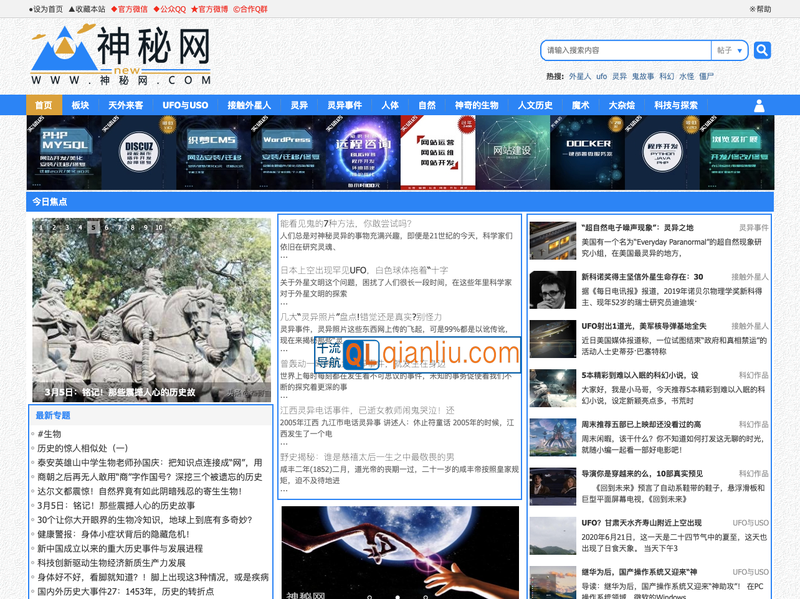Image resolution: width=800 pixels, height=599 pixels.
Task: Open the PHP MySQL banner tile
Action: pos(64,152)
